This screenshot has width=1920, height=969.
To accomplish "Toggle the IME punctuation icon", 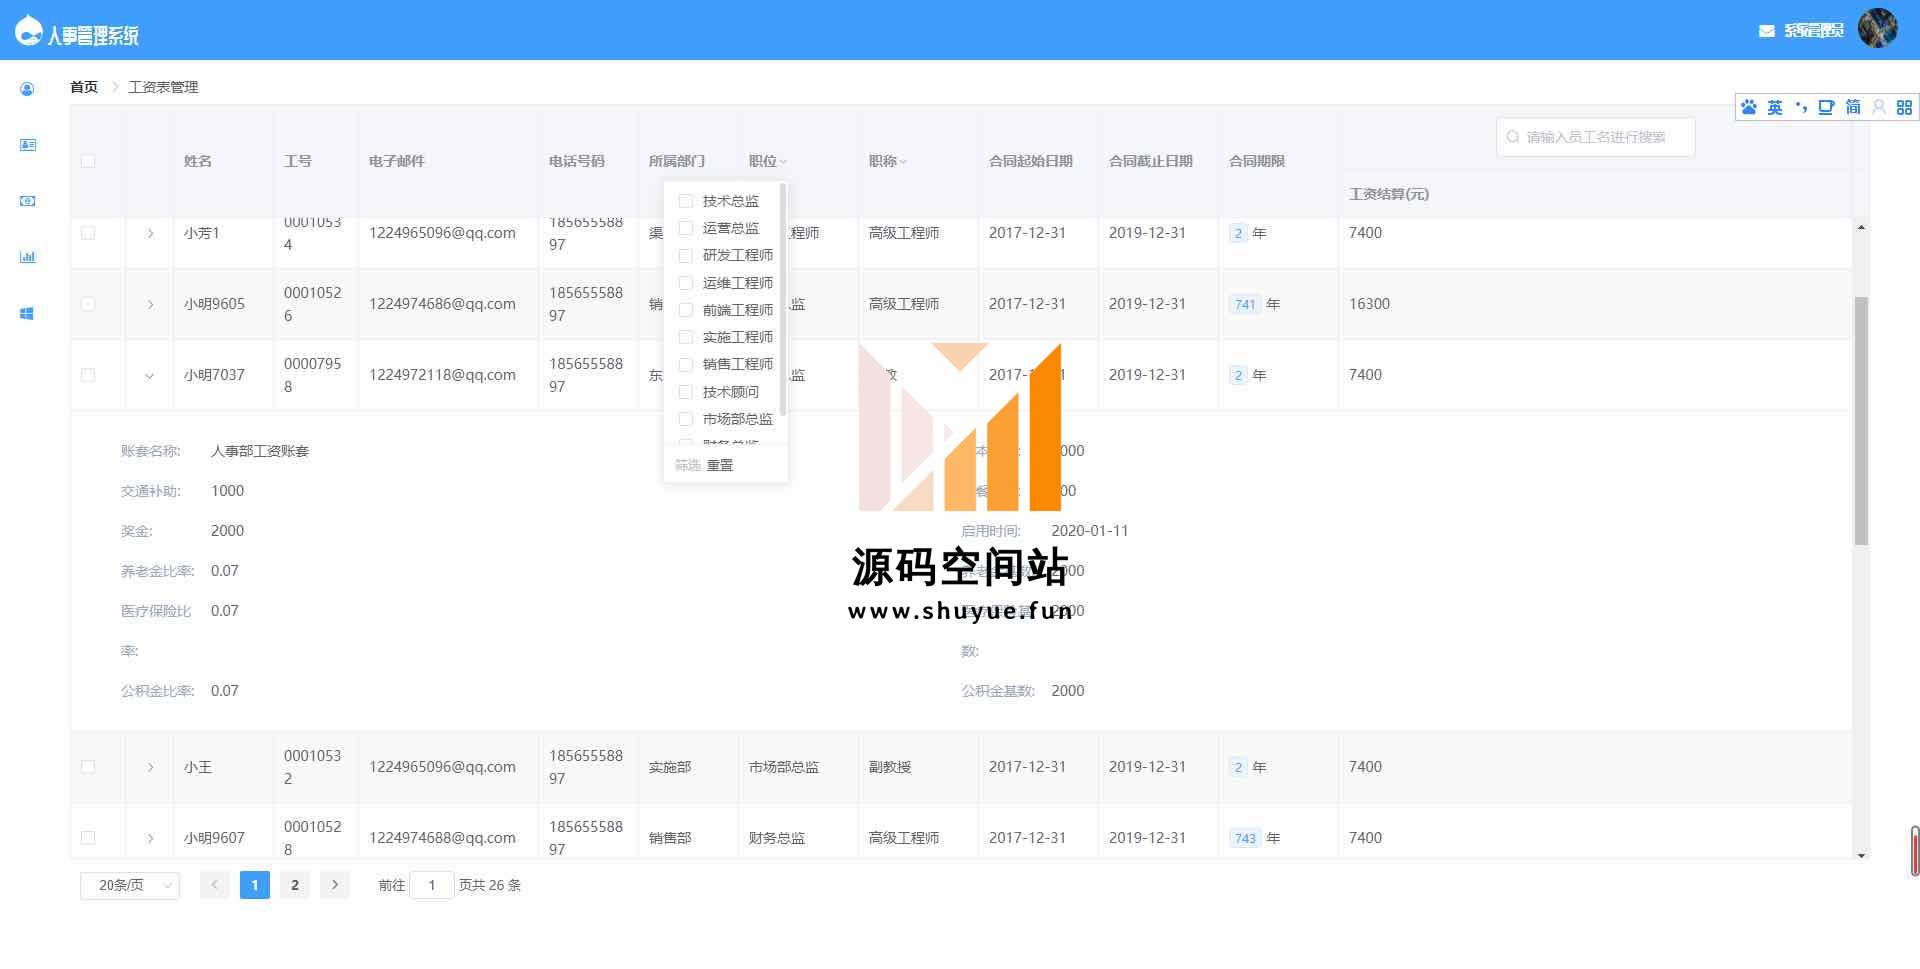I will tap(1801, 107).
